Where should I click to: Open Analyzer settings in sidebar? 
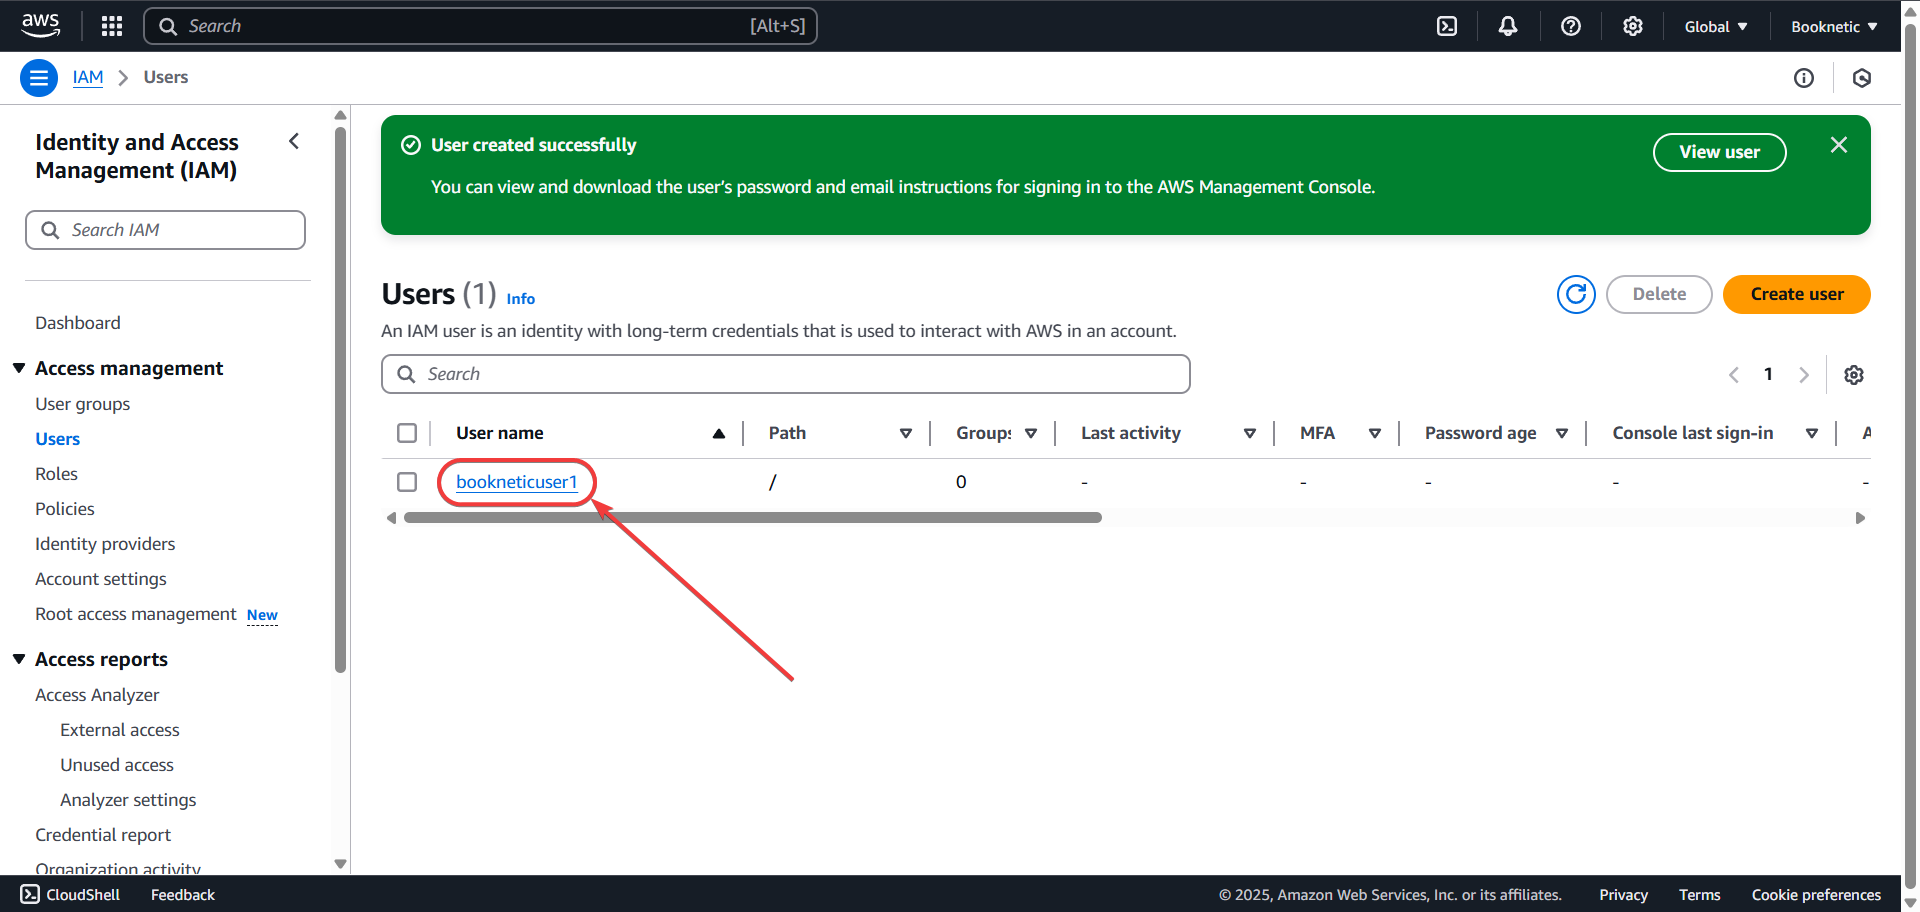coord(128,800)
